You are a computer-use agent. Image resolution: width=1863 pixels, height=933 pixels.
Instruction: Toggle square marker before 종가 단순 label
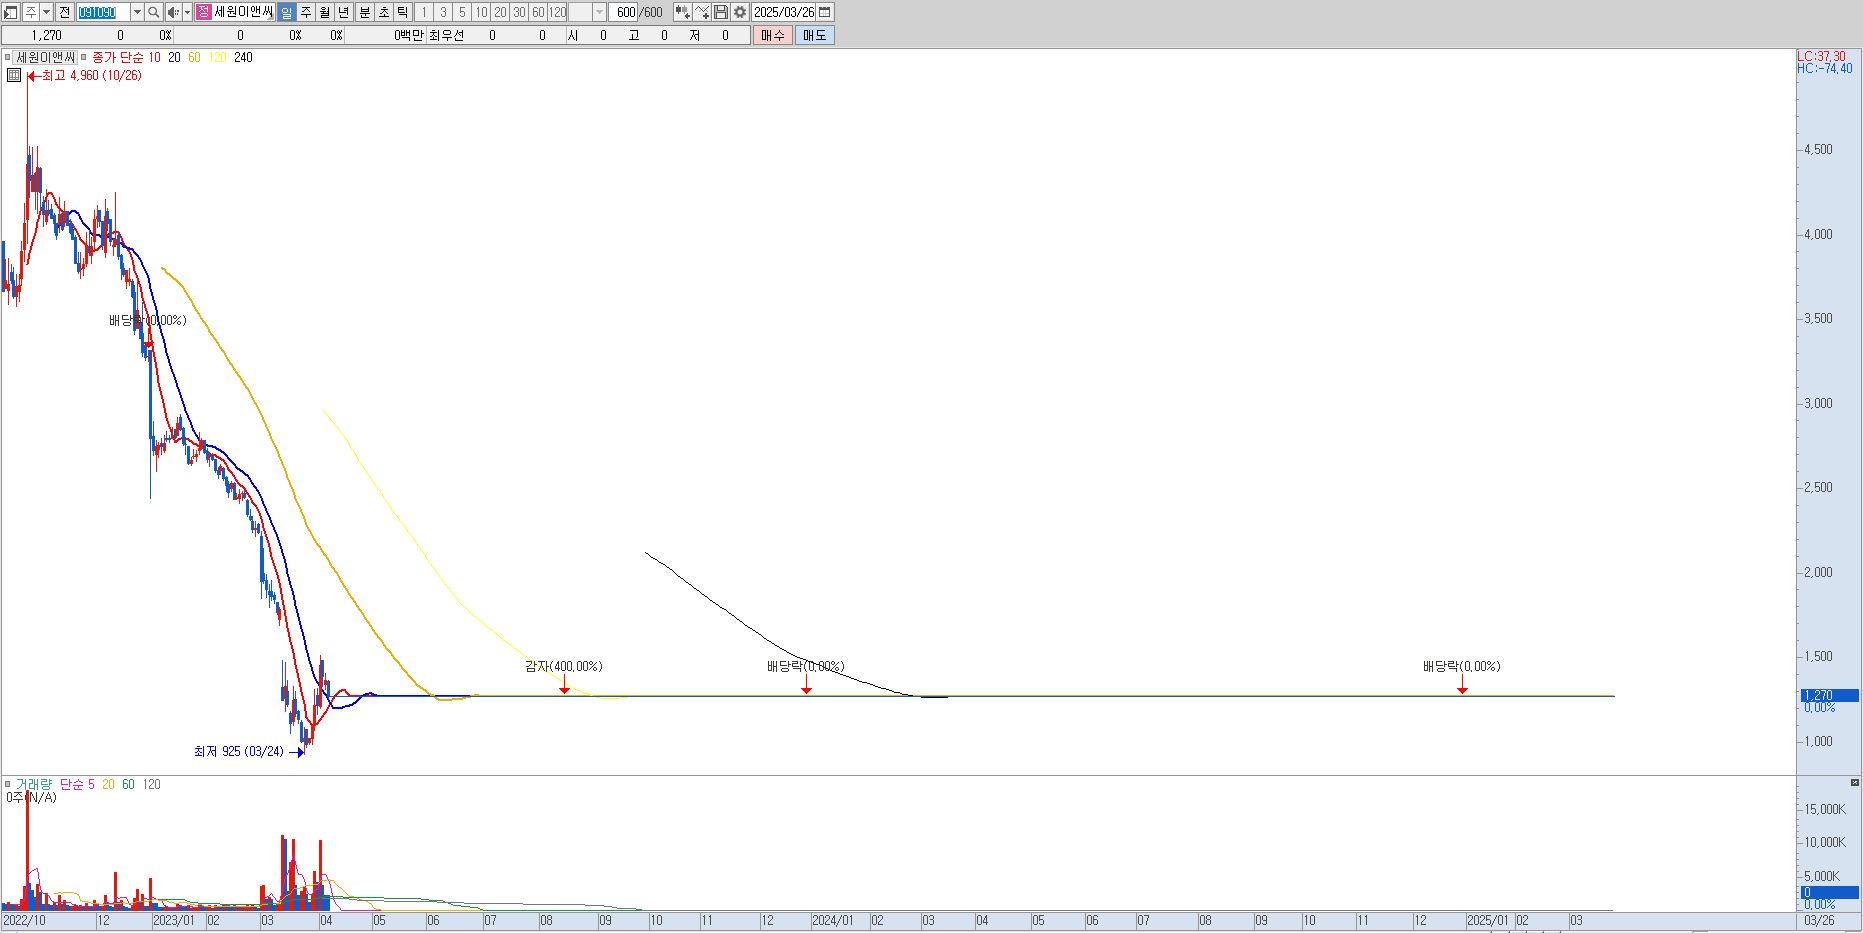click(84, 57)
